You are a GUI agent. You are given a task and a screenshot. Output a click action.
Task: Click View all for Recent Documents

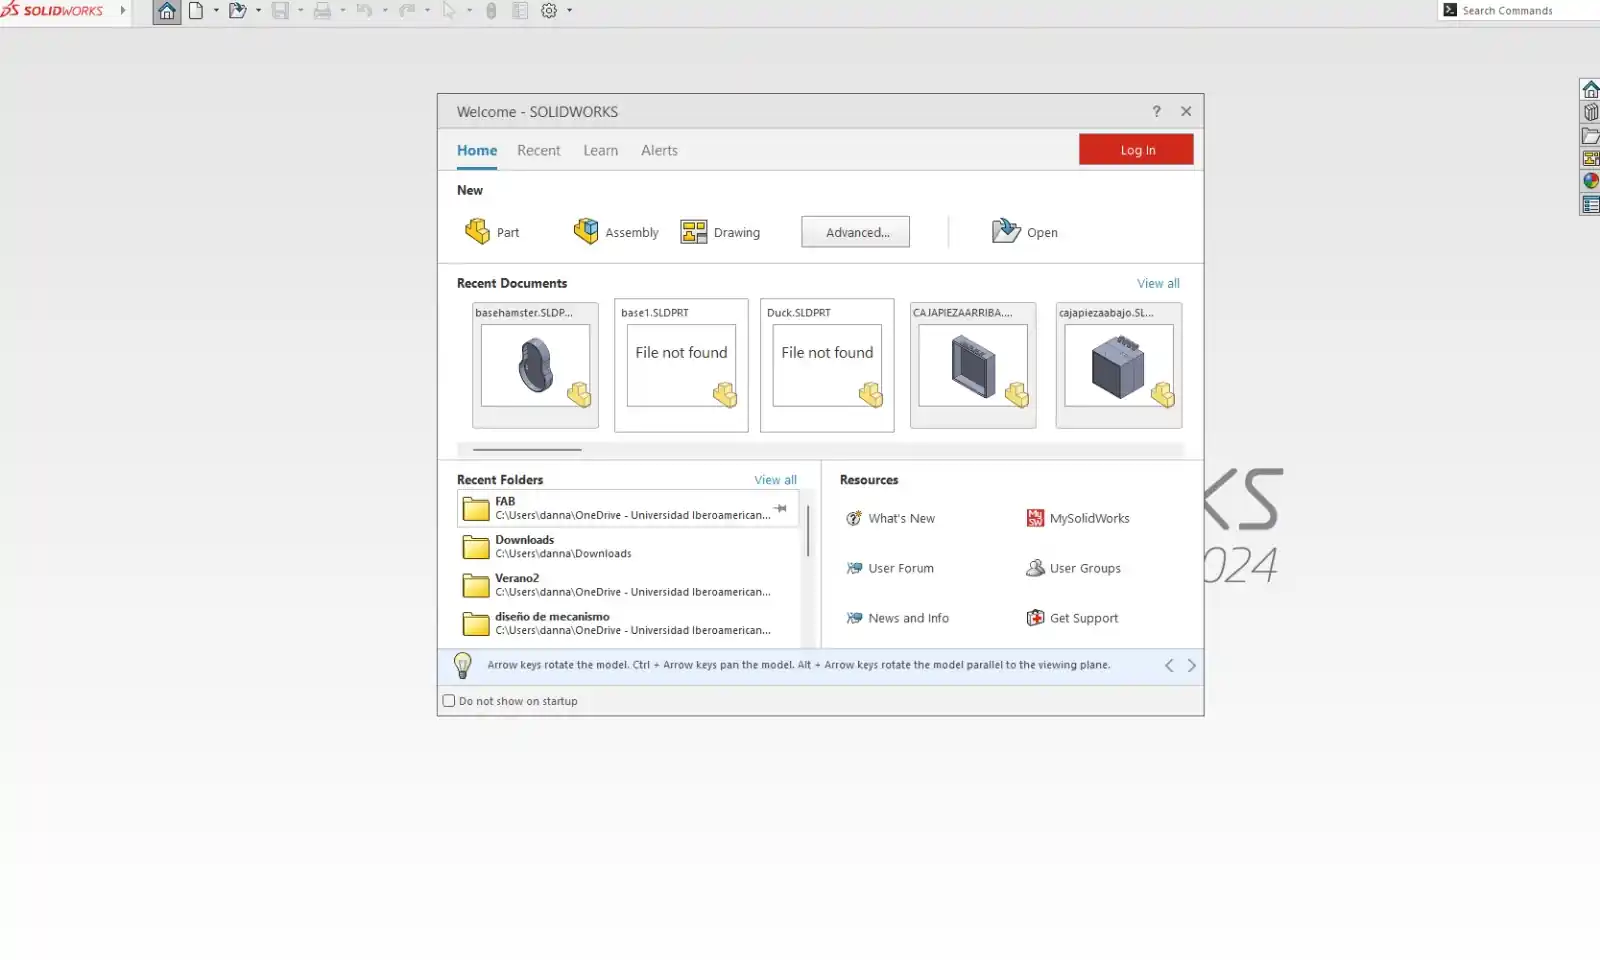tap(1158, 283)
